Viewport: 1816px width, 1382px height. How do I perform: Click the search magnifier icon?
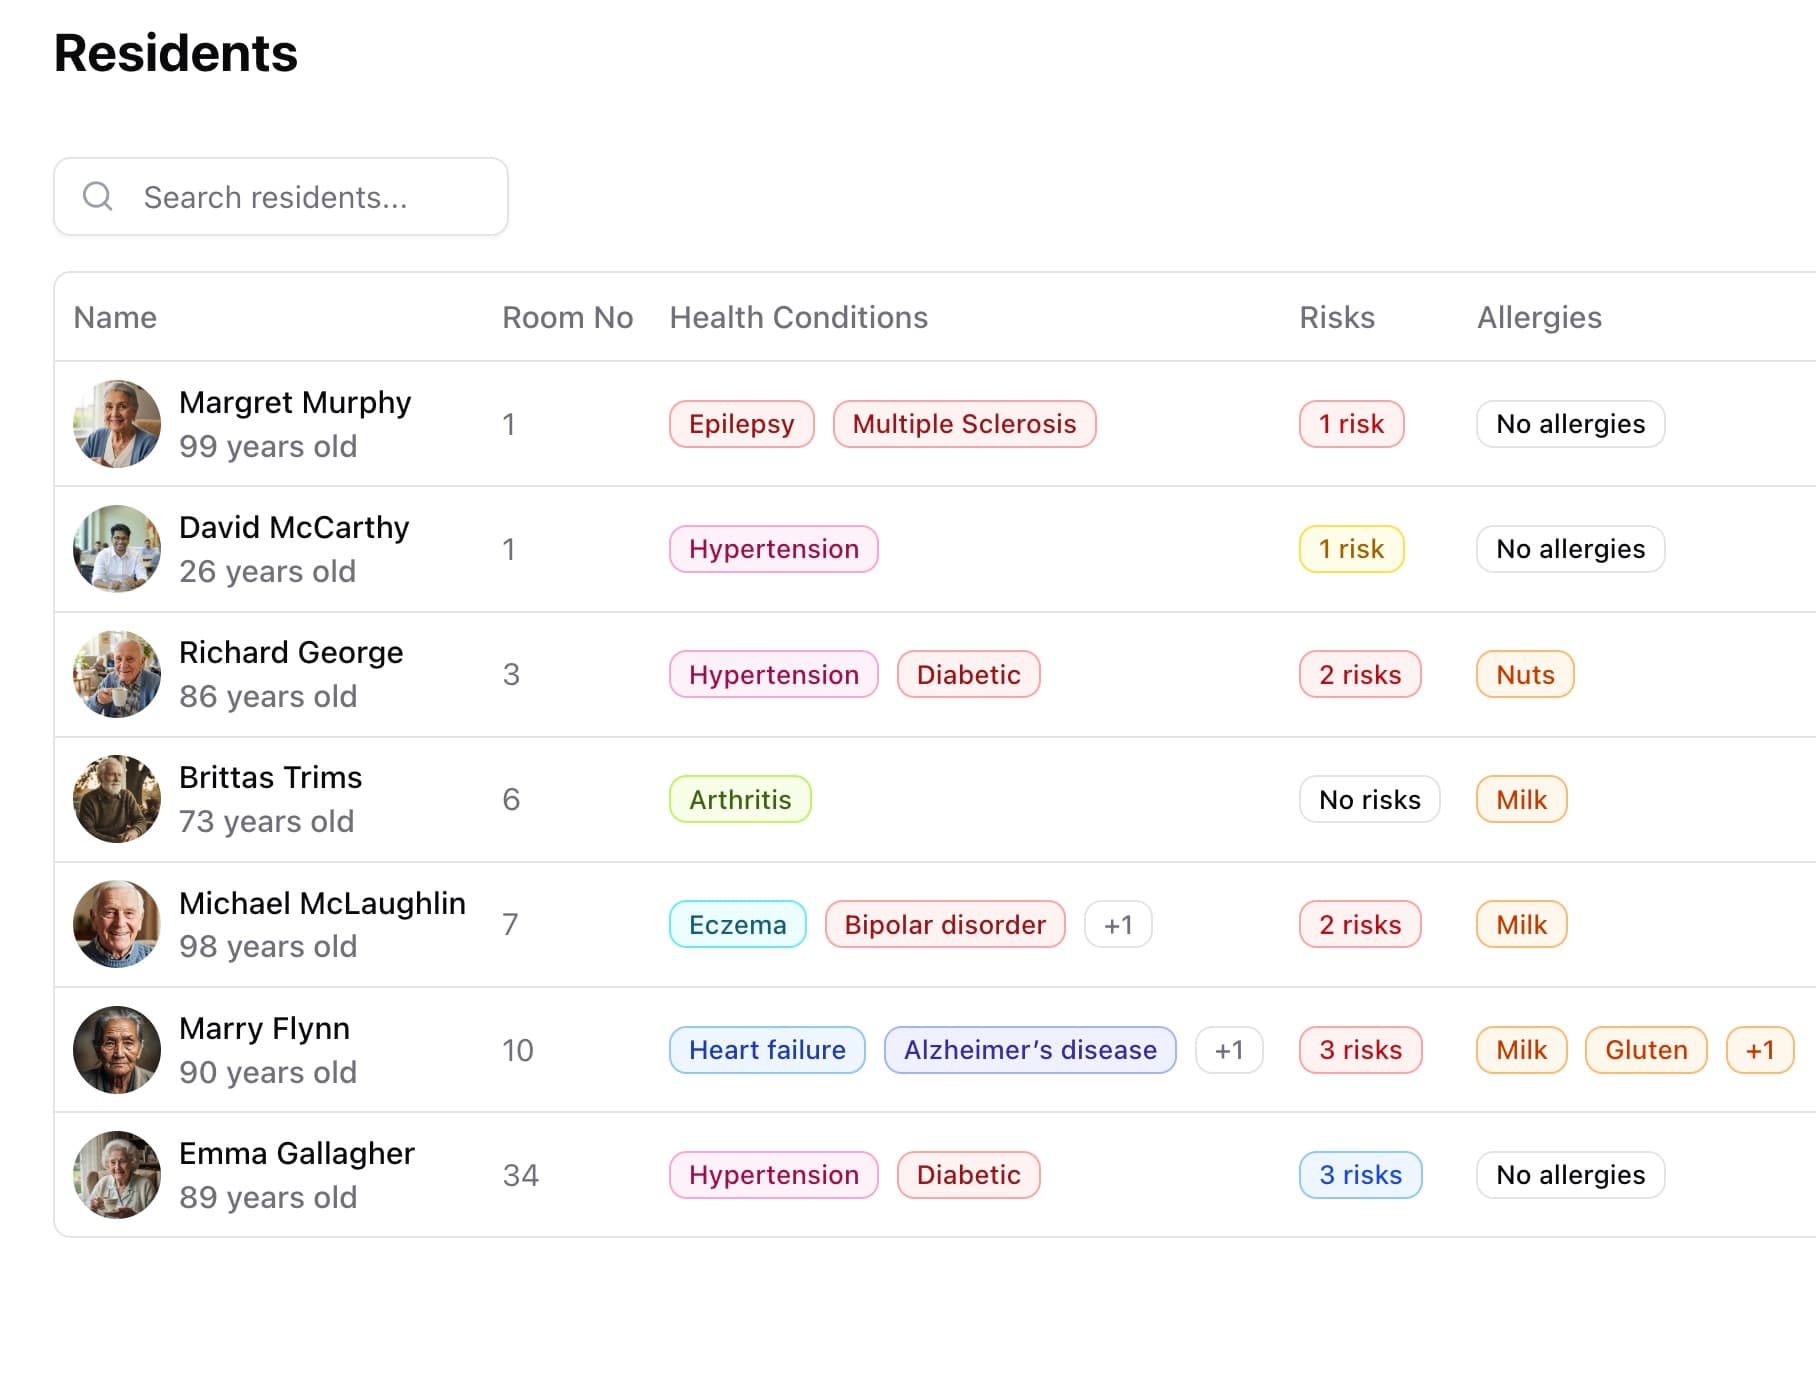98,196
